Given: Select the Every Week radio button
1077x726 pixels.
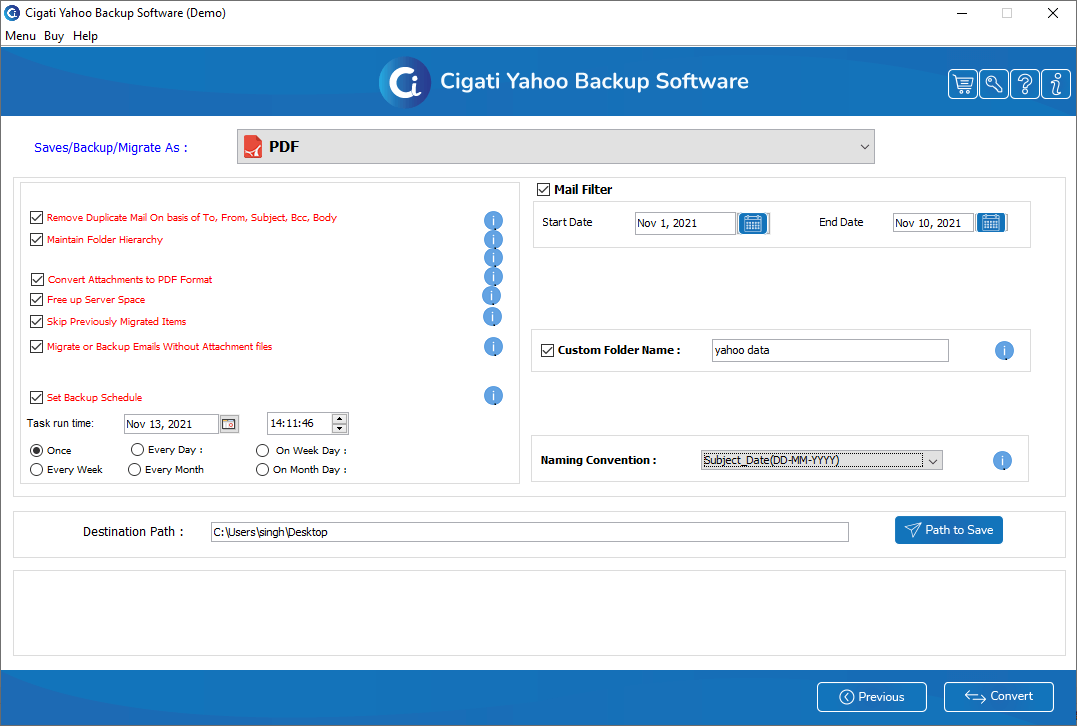Looking at the screenshot, I should coord(36,470).
